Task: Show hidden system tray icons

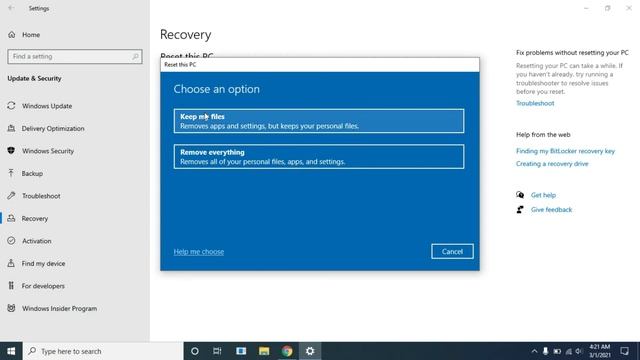Action: pos(534,351)
